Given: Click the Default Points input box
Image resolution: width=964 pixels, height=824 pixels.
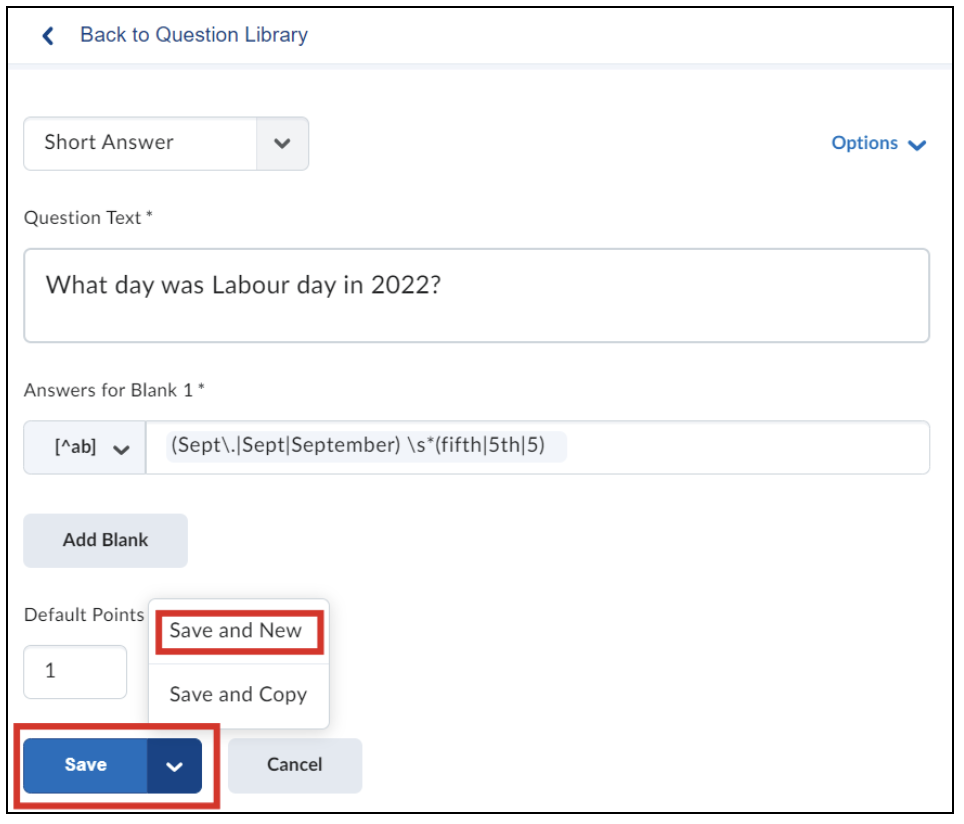Looking at the screenshot, I should (x=75, y=671).
